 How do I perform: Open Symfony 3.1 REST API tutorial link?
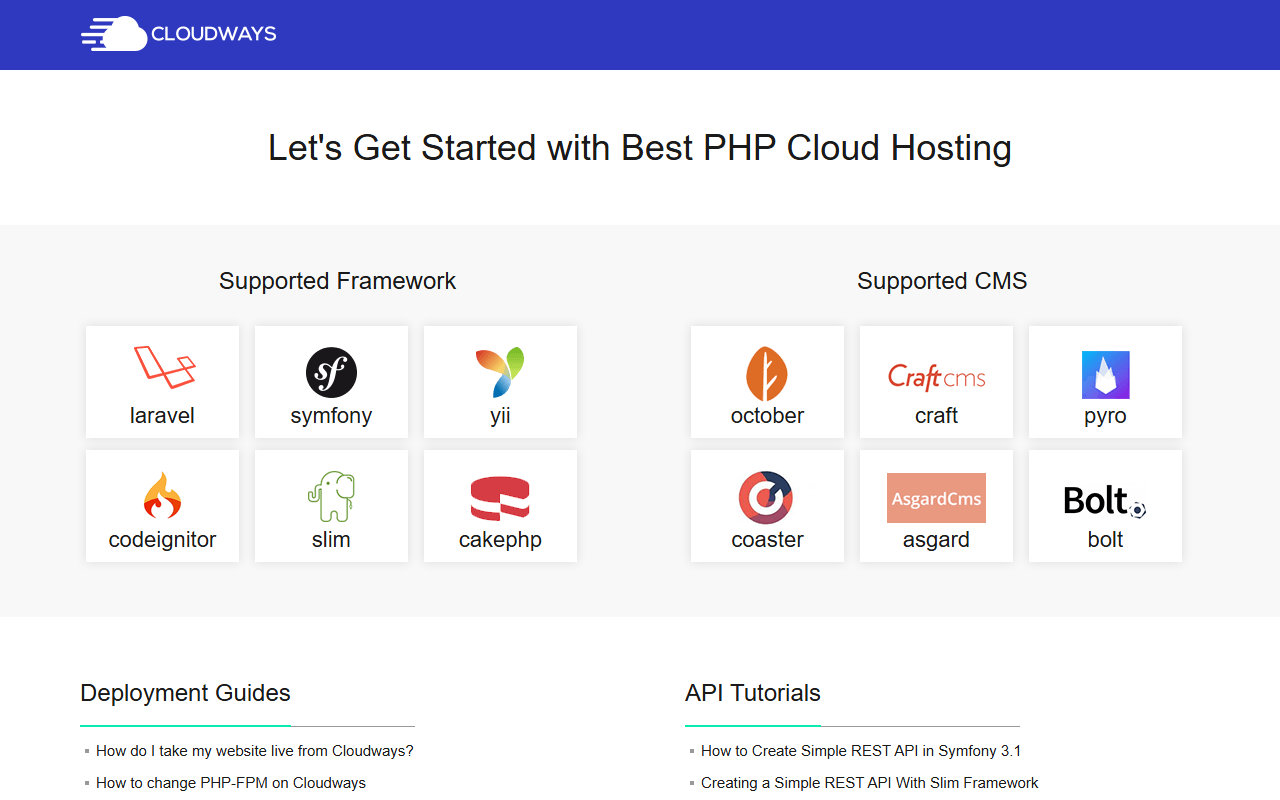click(861, 751)
